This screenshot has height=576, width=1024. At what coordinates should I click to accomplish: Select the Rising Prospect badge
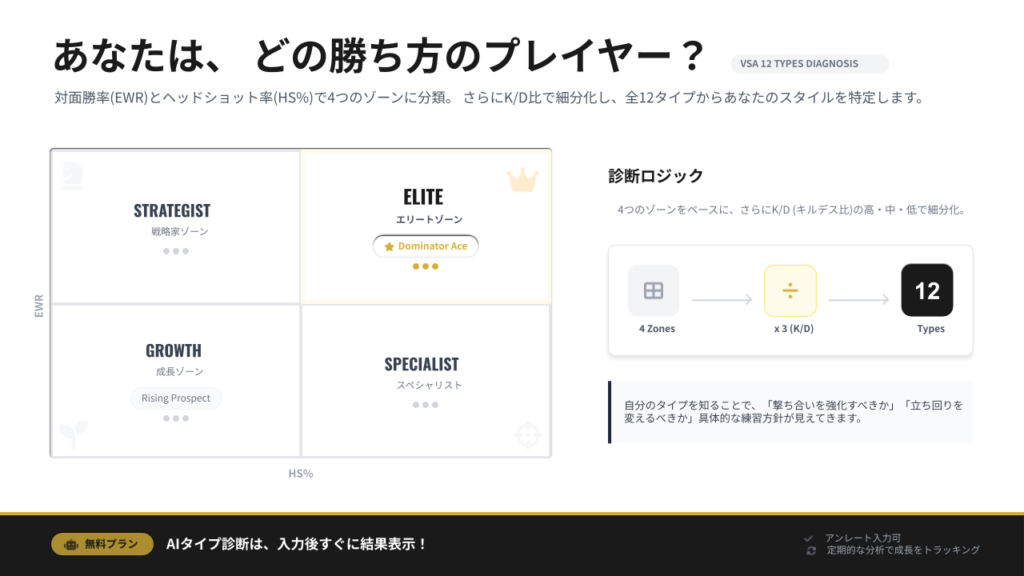click(x=176, y=398)
